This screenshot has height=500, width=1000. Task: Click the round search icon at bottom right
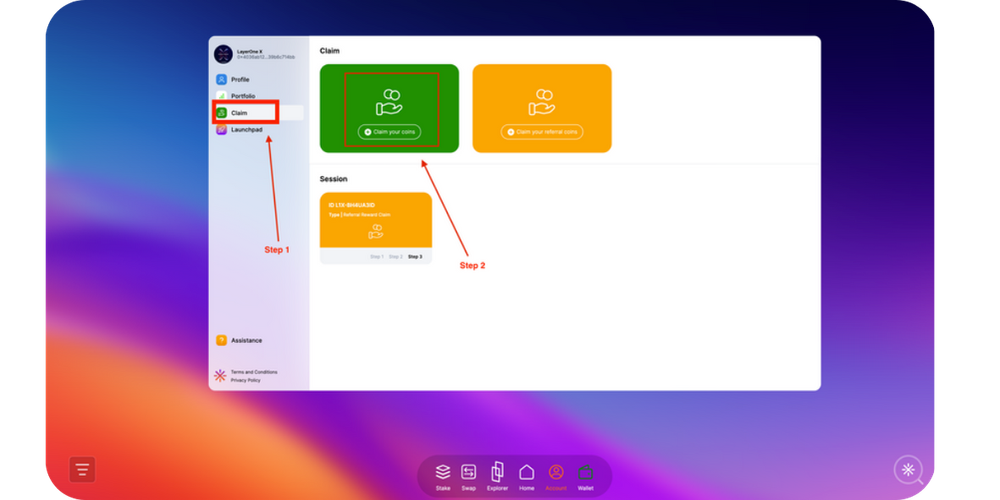pyautogui.click(x=908, y=470)
